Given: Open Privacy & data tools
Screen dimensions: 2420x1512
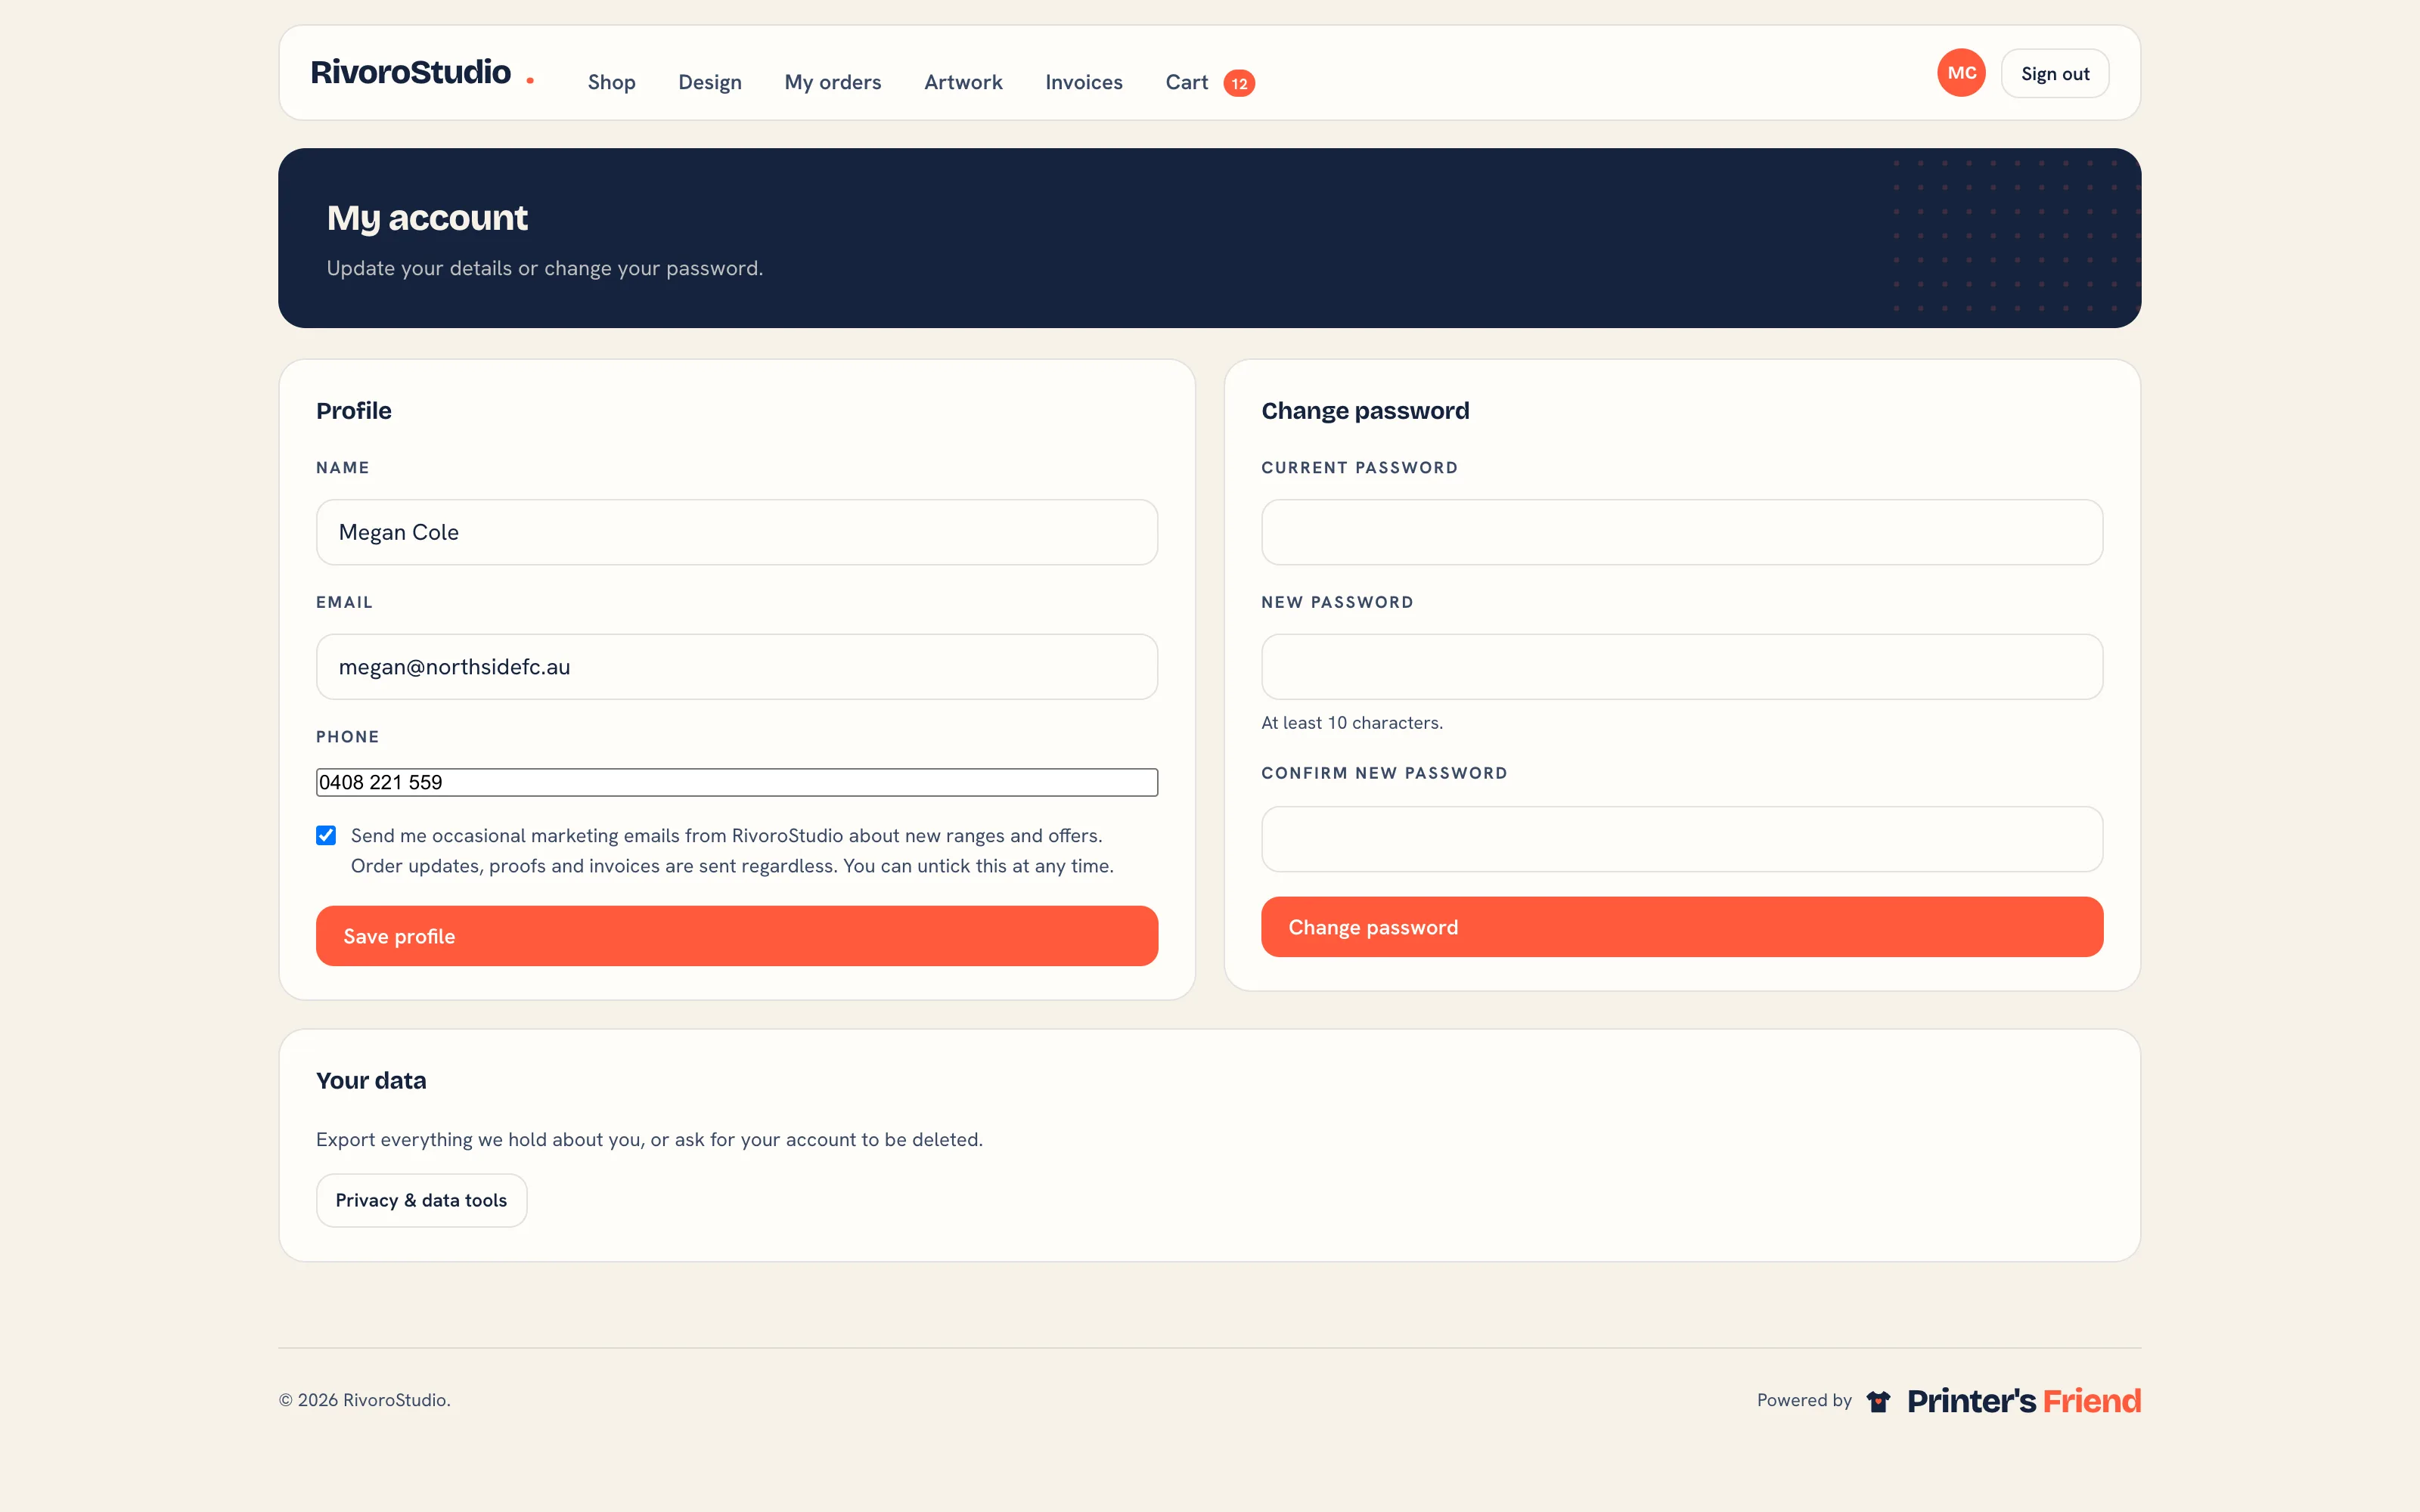Looking at the screenshot, I should (421, 1200).
